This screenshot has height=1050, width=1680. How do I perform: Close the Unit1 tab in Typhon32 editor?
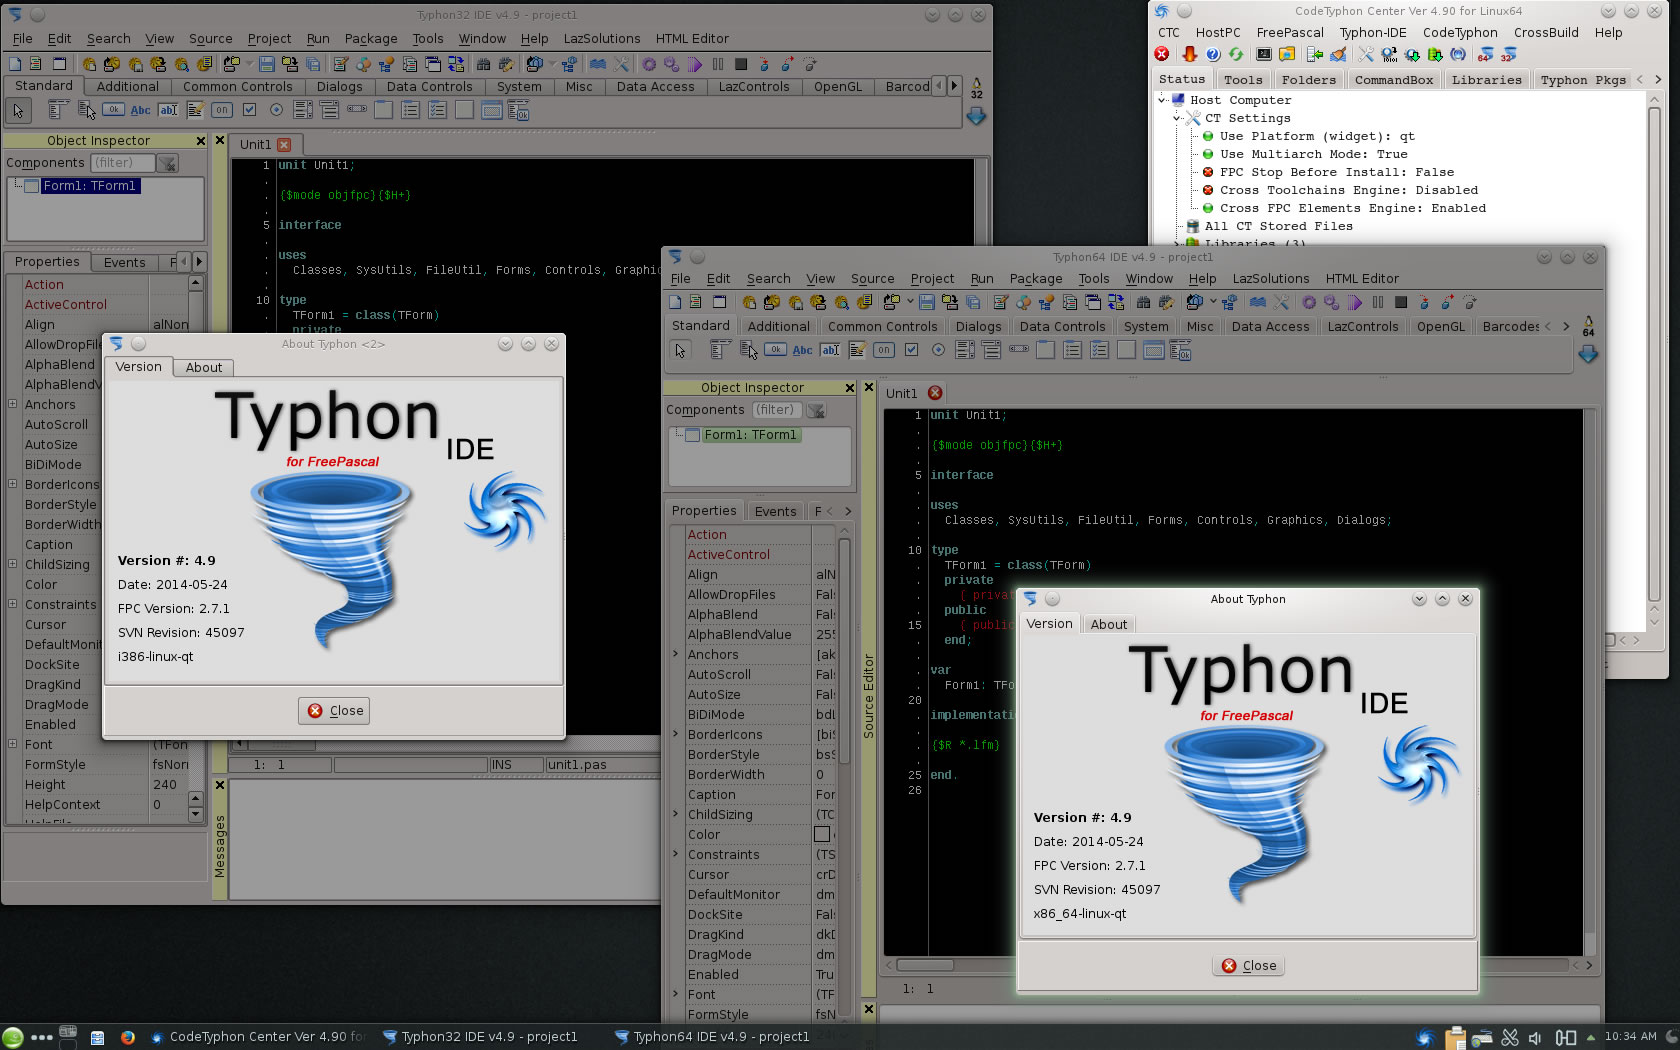tap(284, 144)
